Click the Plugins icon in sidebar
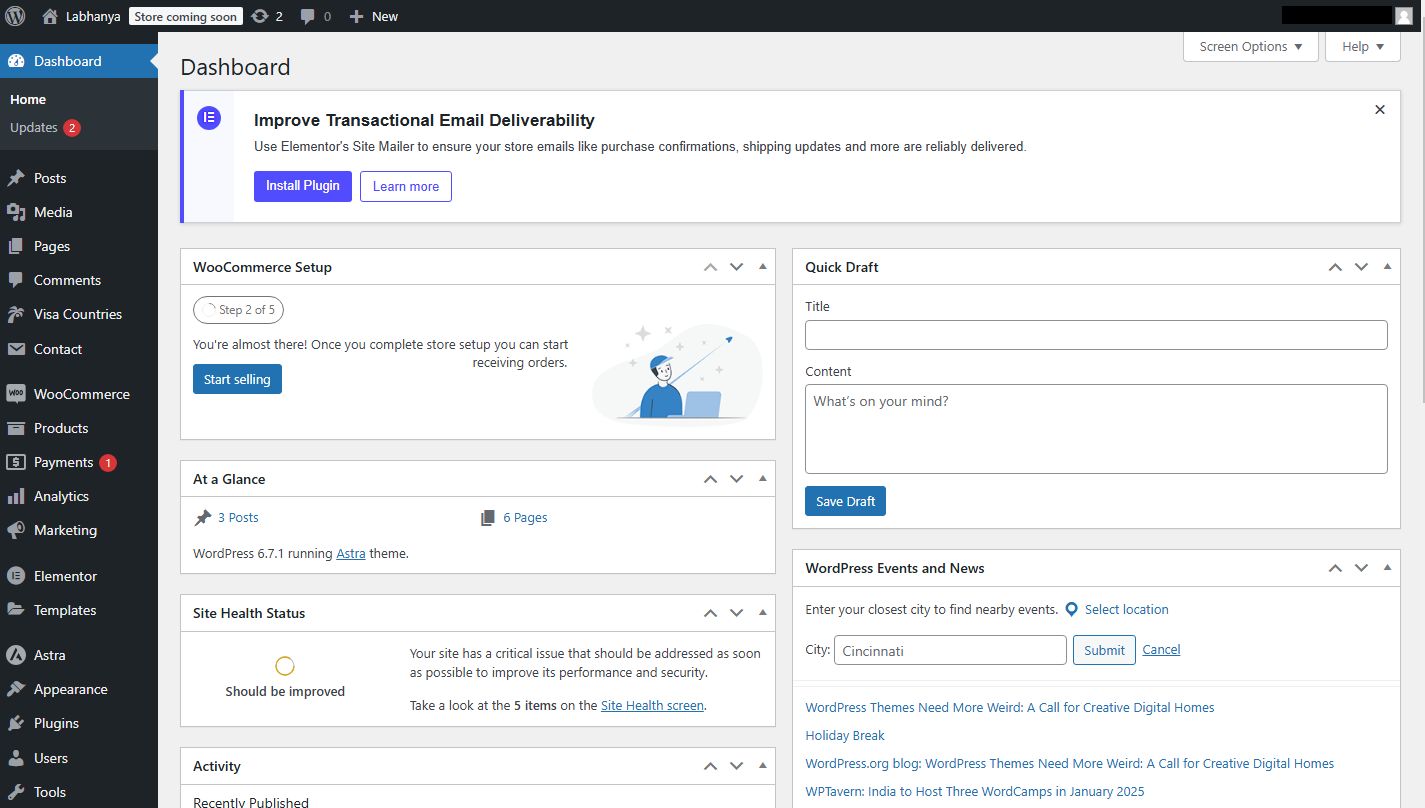This screenshot has height=808, width=1425. [16, 723]
